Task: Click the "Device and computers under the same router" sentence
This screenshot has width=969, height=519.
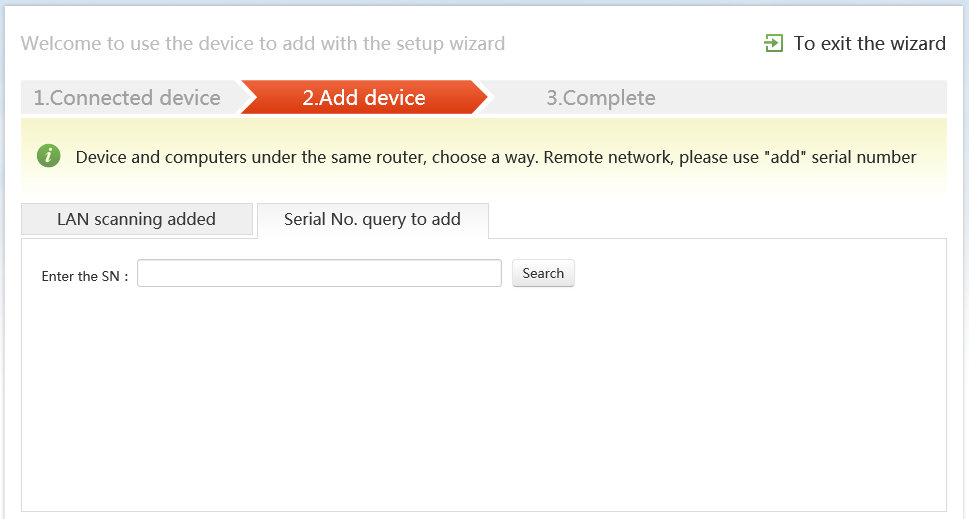Action: click(248, 157)
